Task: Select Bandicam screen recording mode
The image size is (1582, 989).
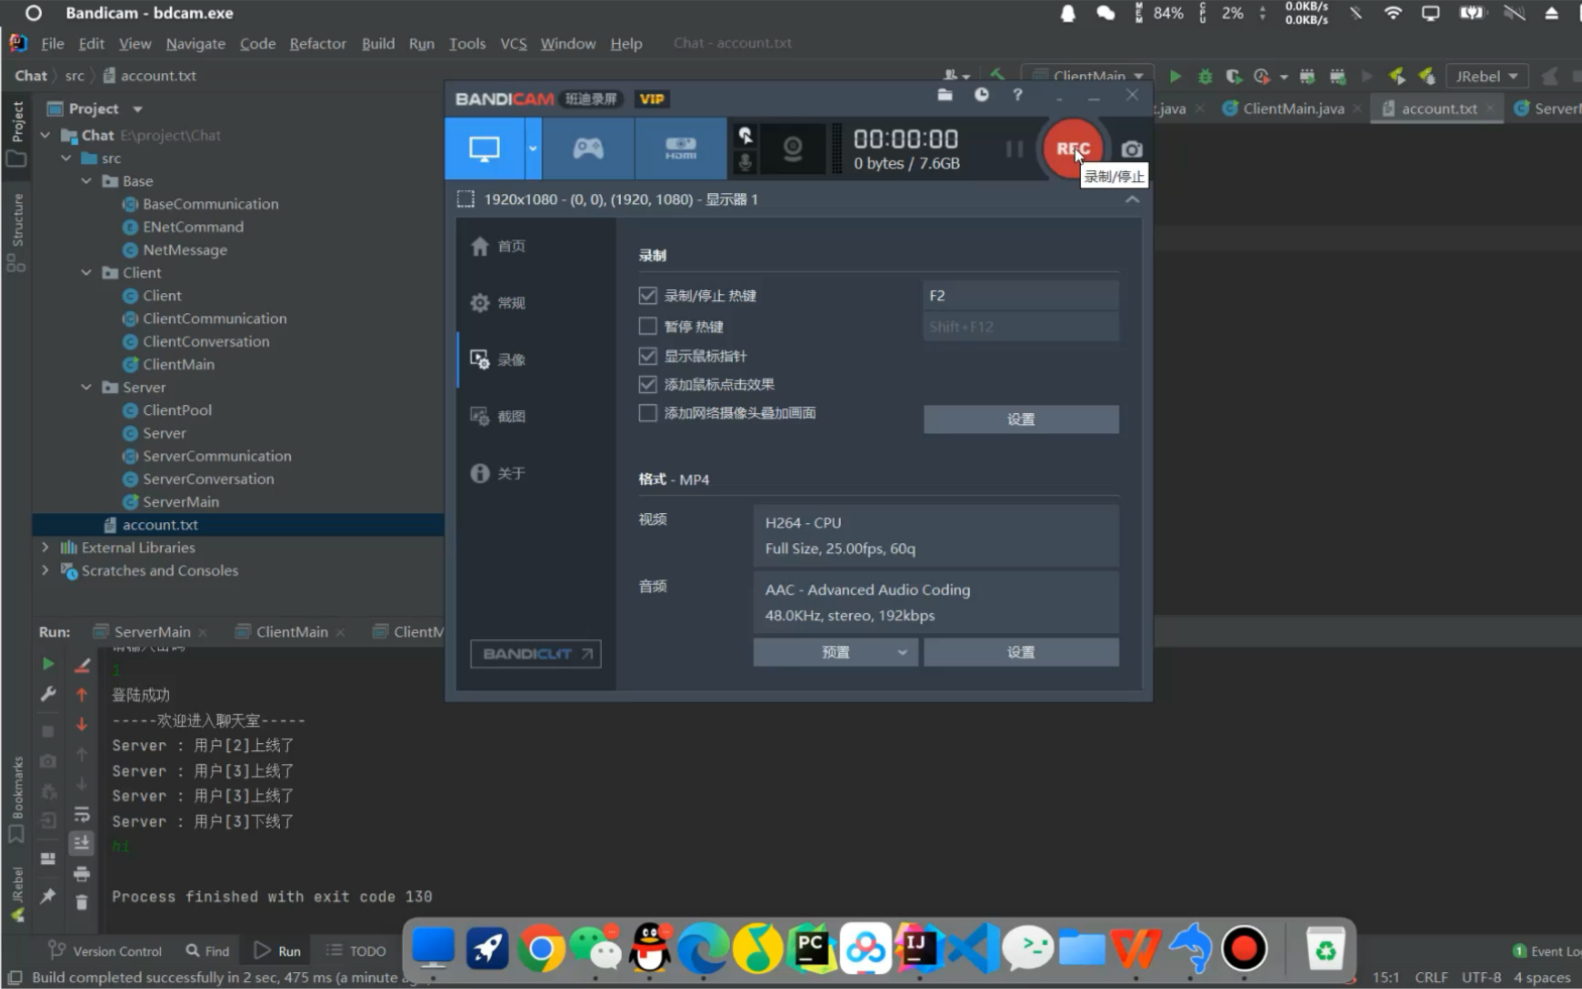Action: point(484,149)
